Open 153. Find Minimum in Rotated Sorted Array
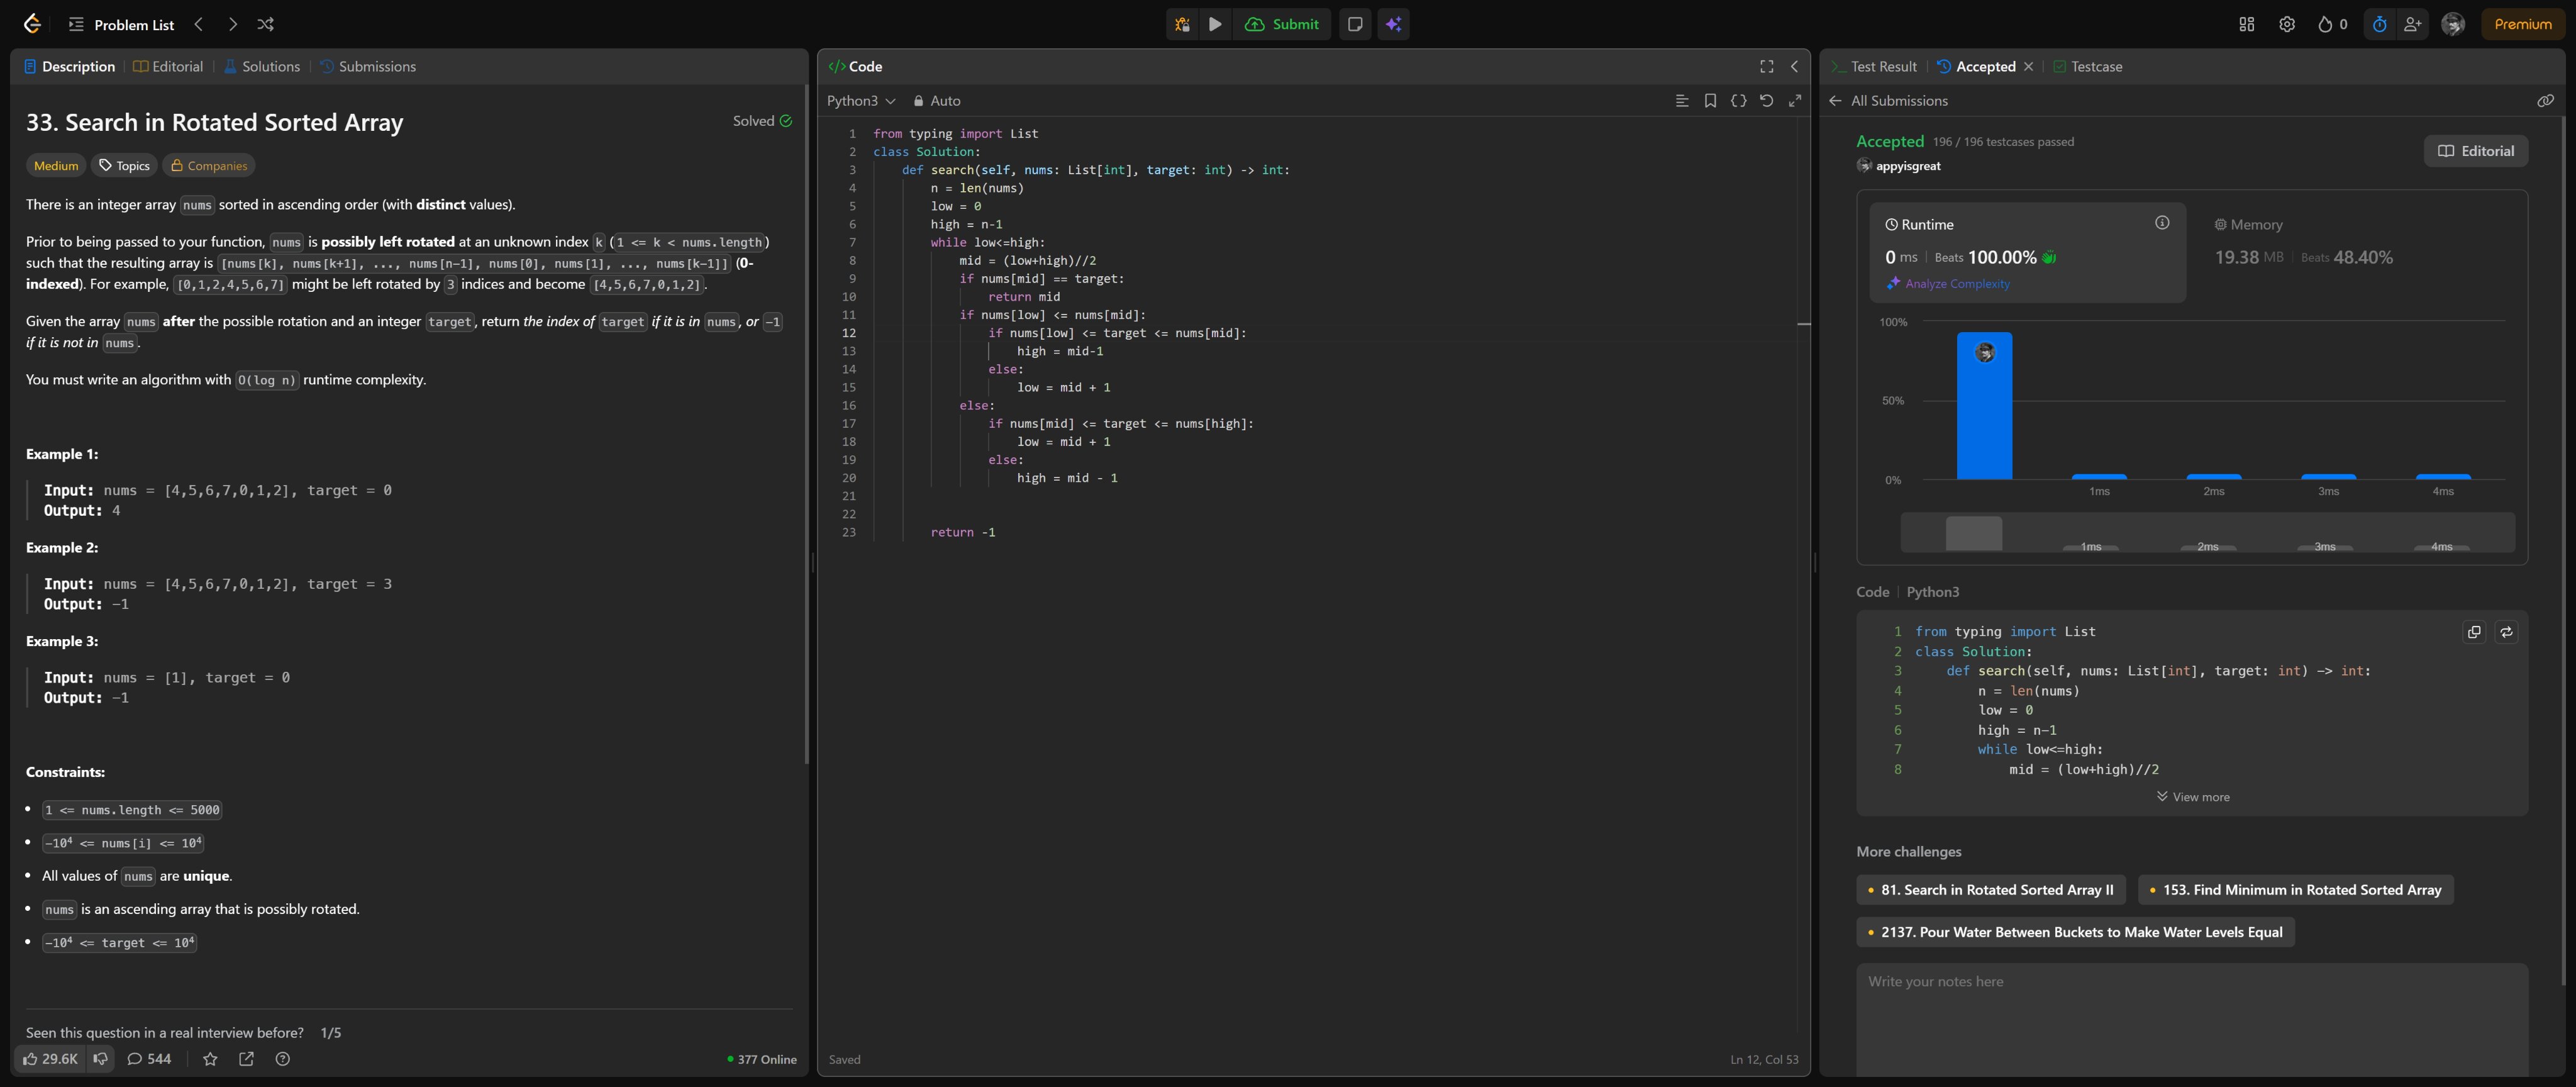This screenshot has width=2576, height=1087. pyautogui.click(x=2295, y=890)
